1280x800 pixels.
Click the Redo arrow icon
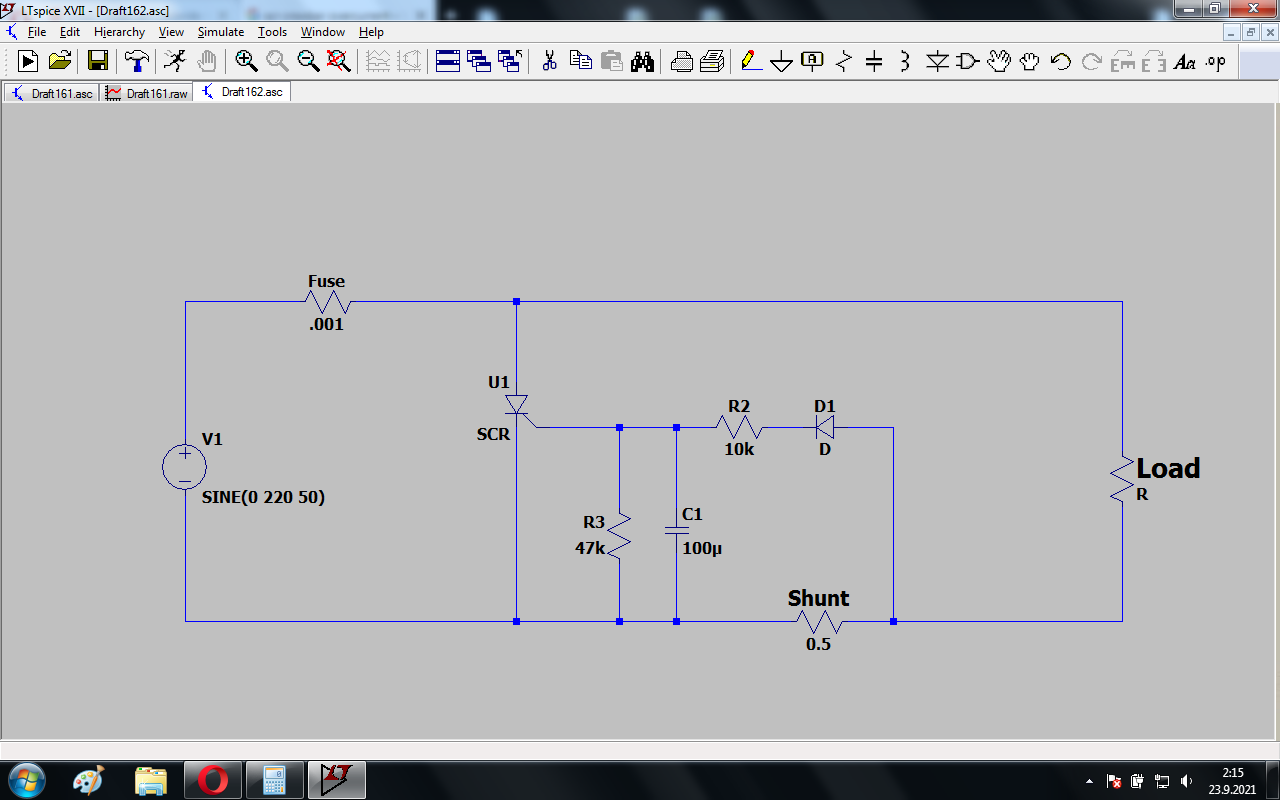pos(1092,61)
